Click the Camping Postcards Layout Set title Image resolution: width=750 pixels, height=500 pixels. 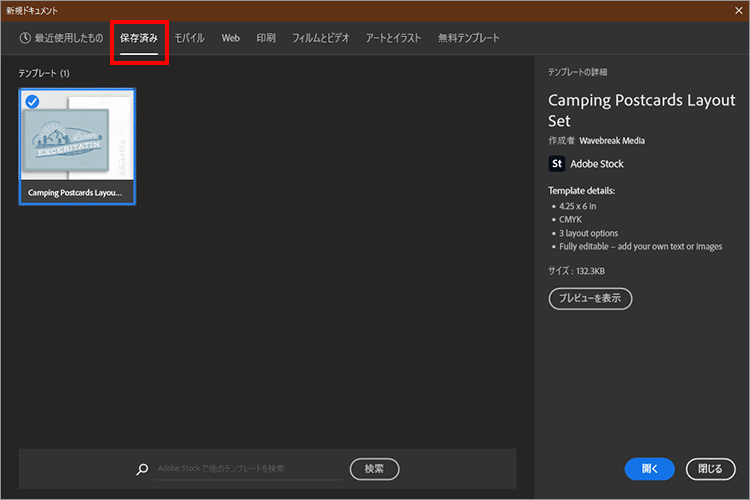coord(641,111)
